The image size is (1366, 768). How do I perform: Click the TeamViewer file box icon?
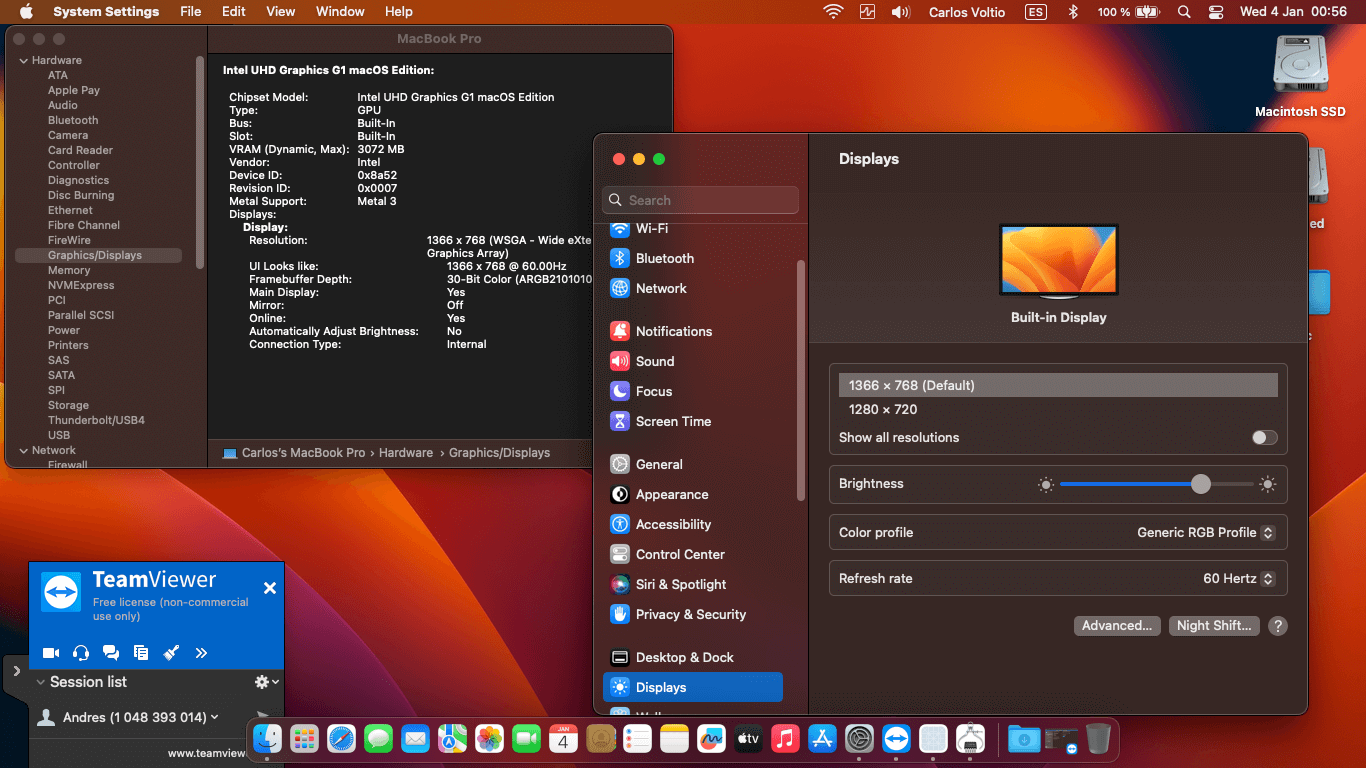(141, 653)
